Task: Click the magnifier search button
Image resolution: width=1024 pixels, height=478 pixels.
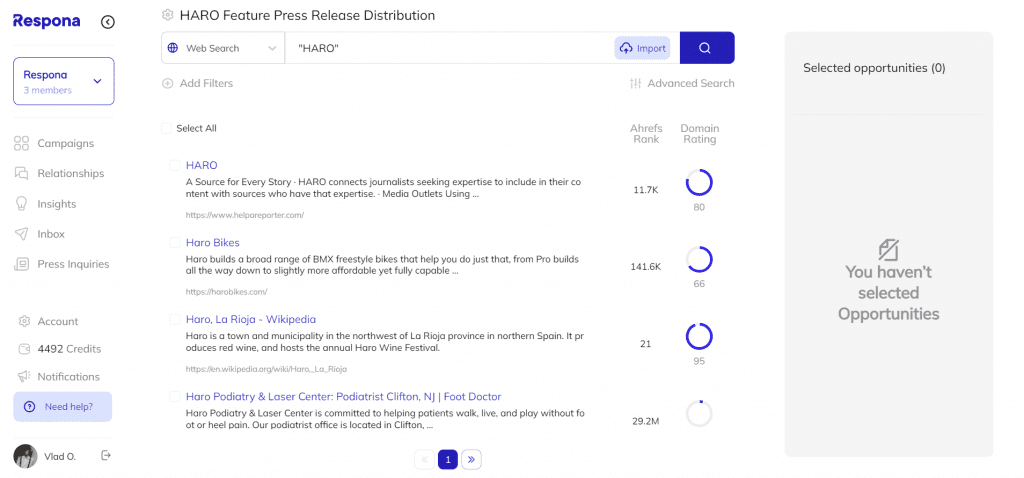Action: coord(706,48)
